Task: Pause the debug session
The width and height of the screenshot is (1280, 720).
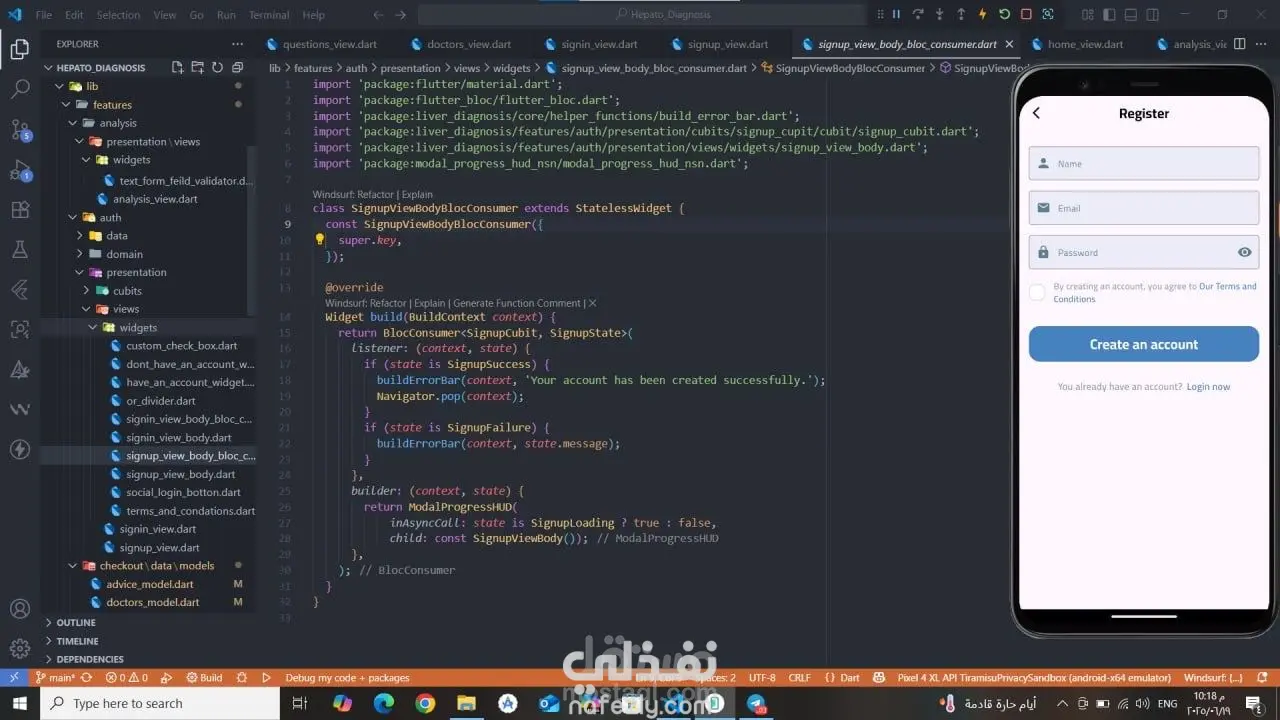Action: pos(896,14)
